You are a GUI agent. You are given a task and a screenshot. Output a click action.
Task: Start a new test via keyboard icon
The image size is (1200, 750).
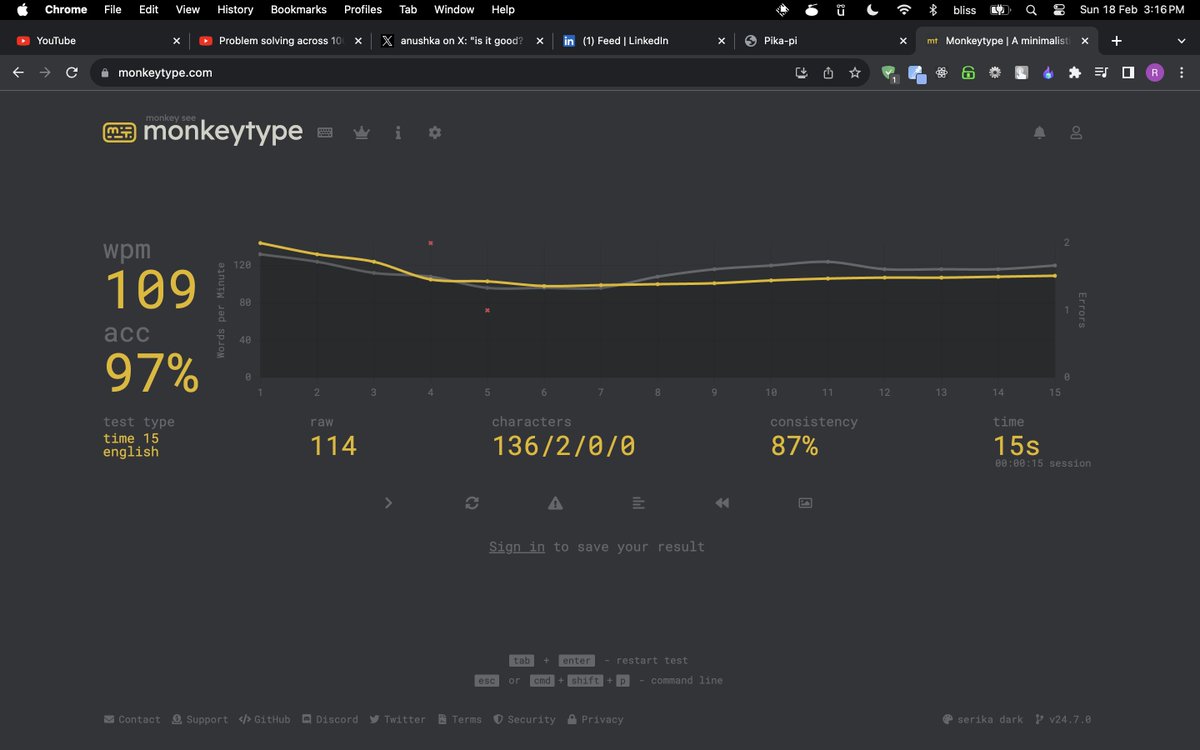point(325,132)
